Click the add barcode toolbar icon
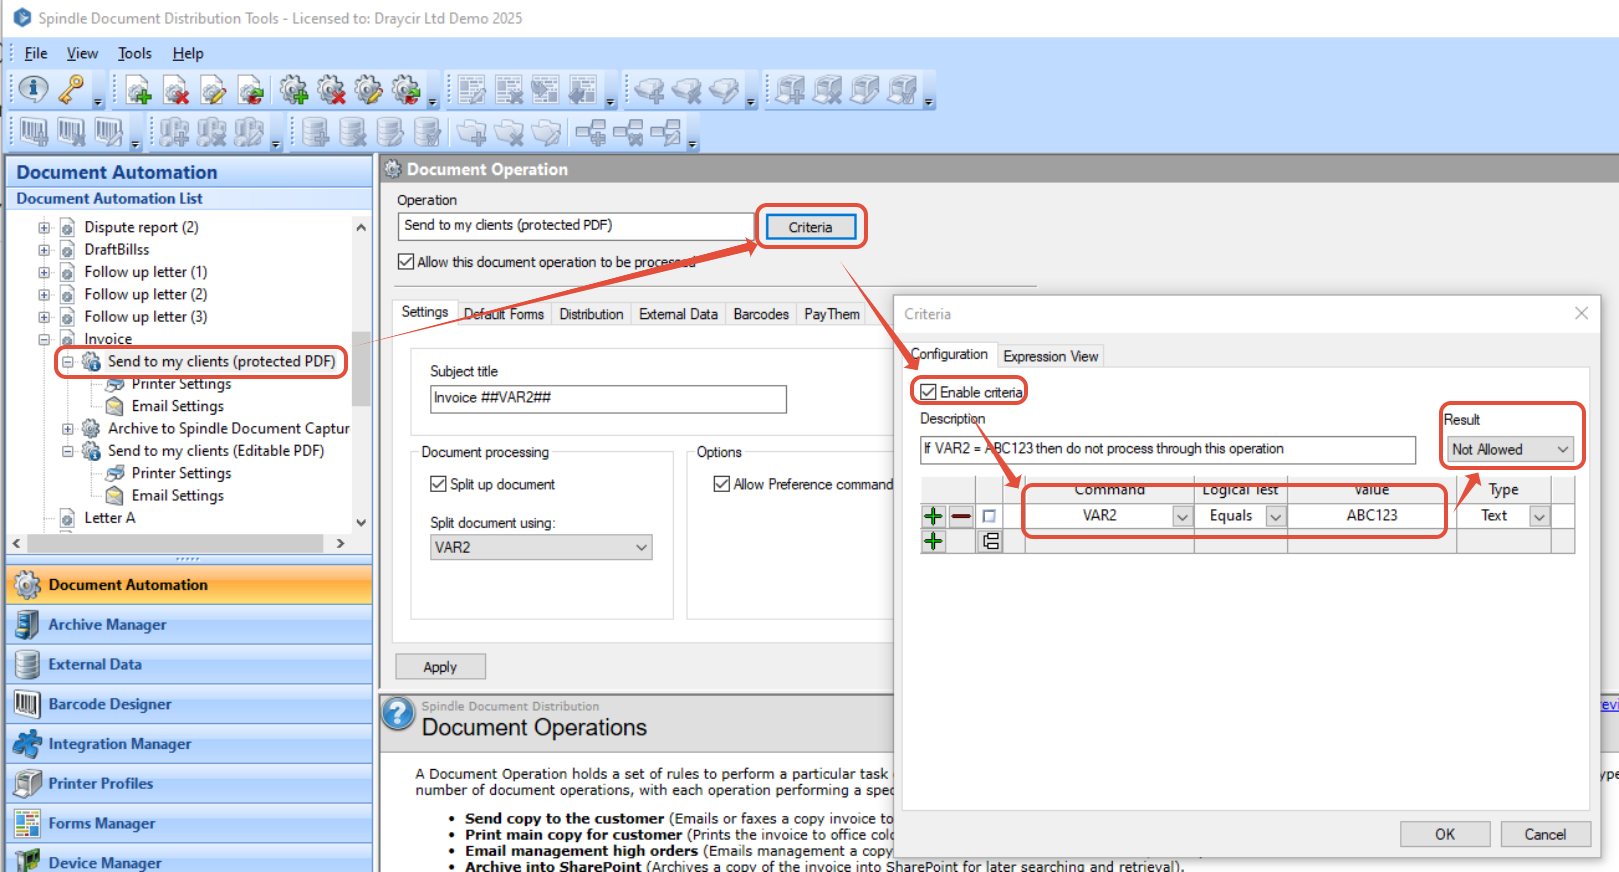 (x=33, y=132)
